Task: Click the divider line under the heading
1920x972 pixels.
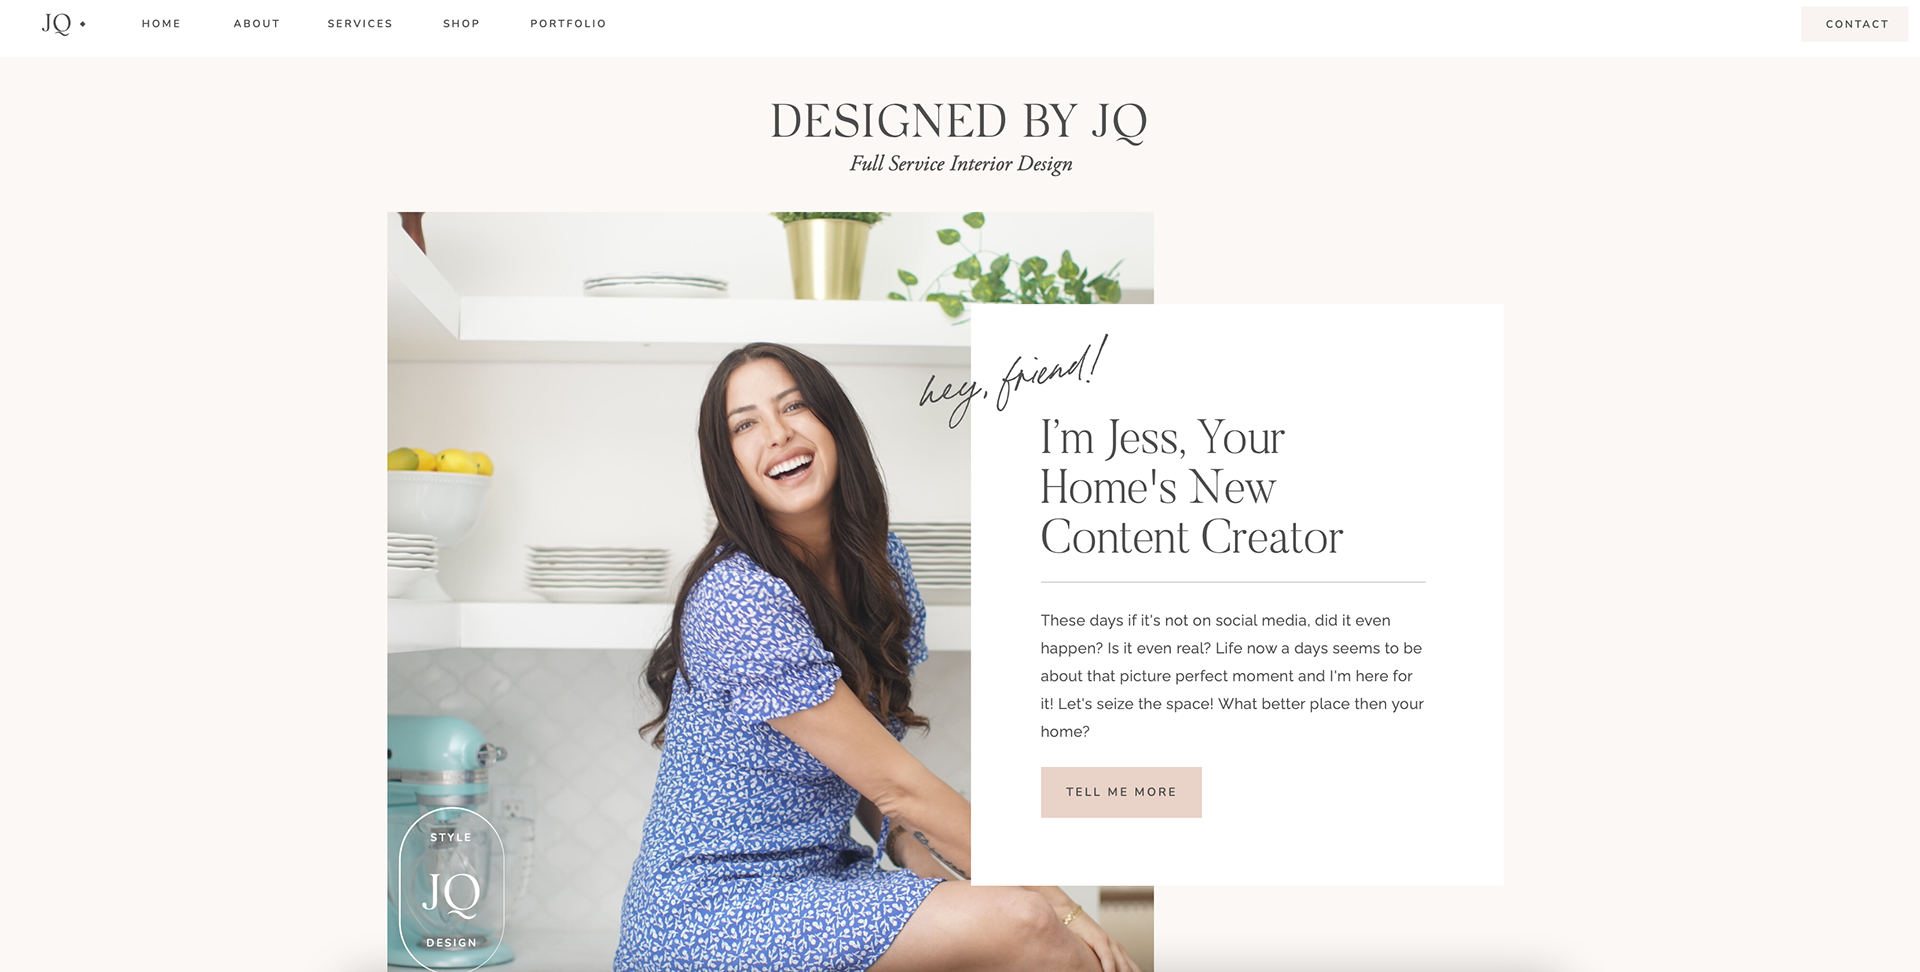Action: [1233, 582]
